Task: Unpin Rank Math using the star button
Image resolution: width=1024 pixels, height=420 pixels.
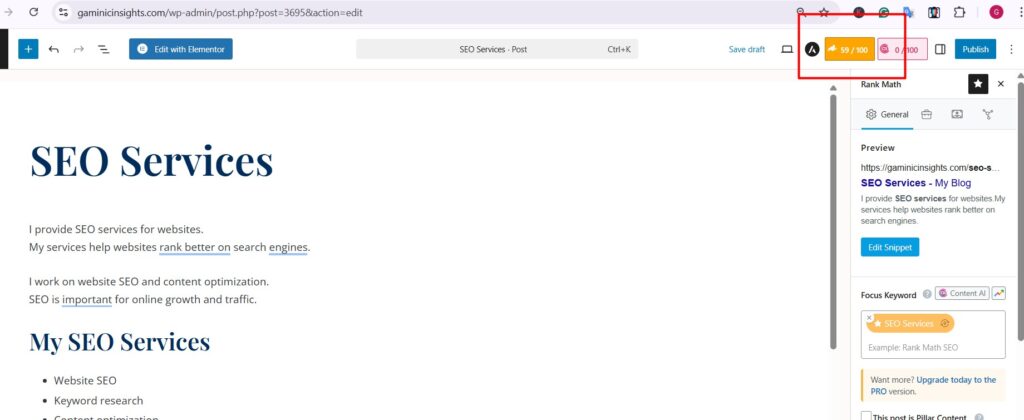Action: click(977, 84)
